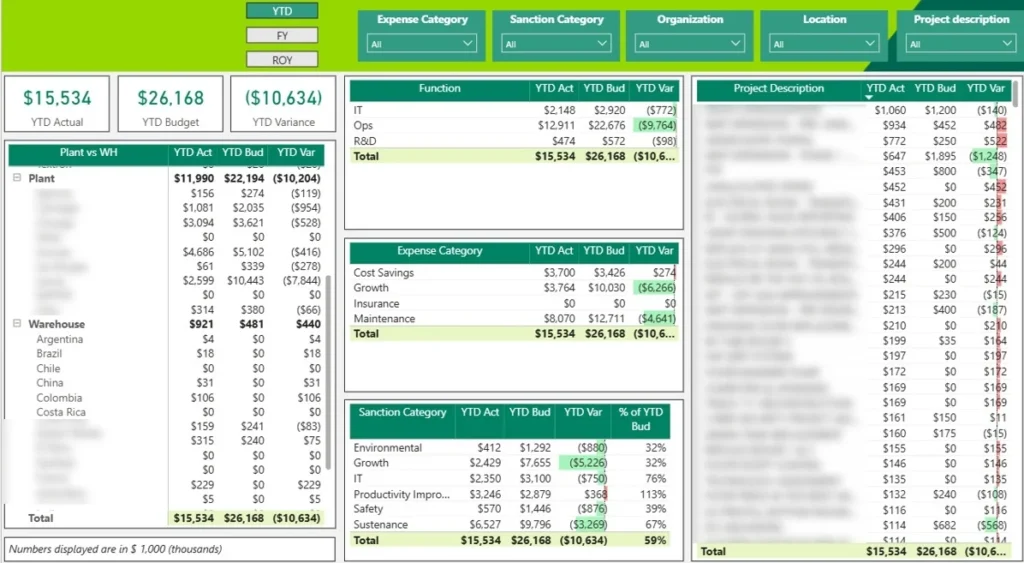Click the $440 Warehouse variance subtotal
The width and height of the screenshot is (1024, 563).
coord(308,323)
